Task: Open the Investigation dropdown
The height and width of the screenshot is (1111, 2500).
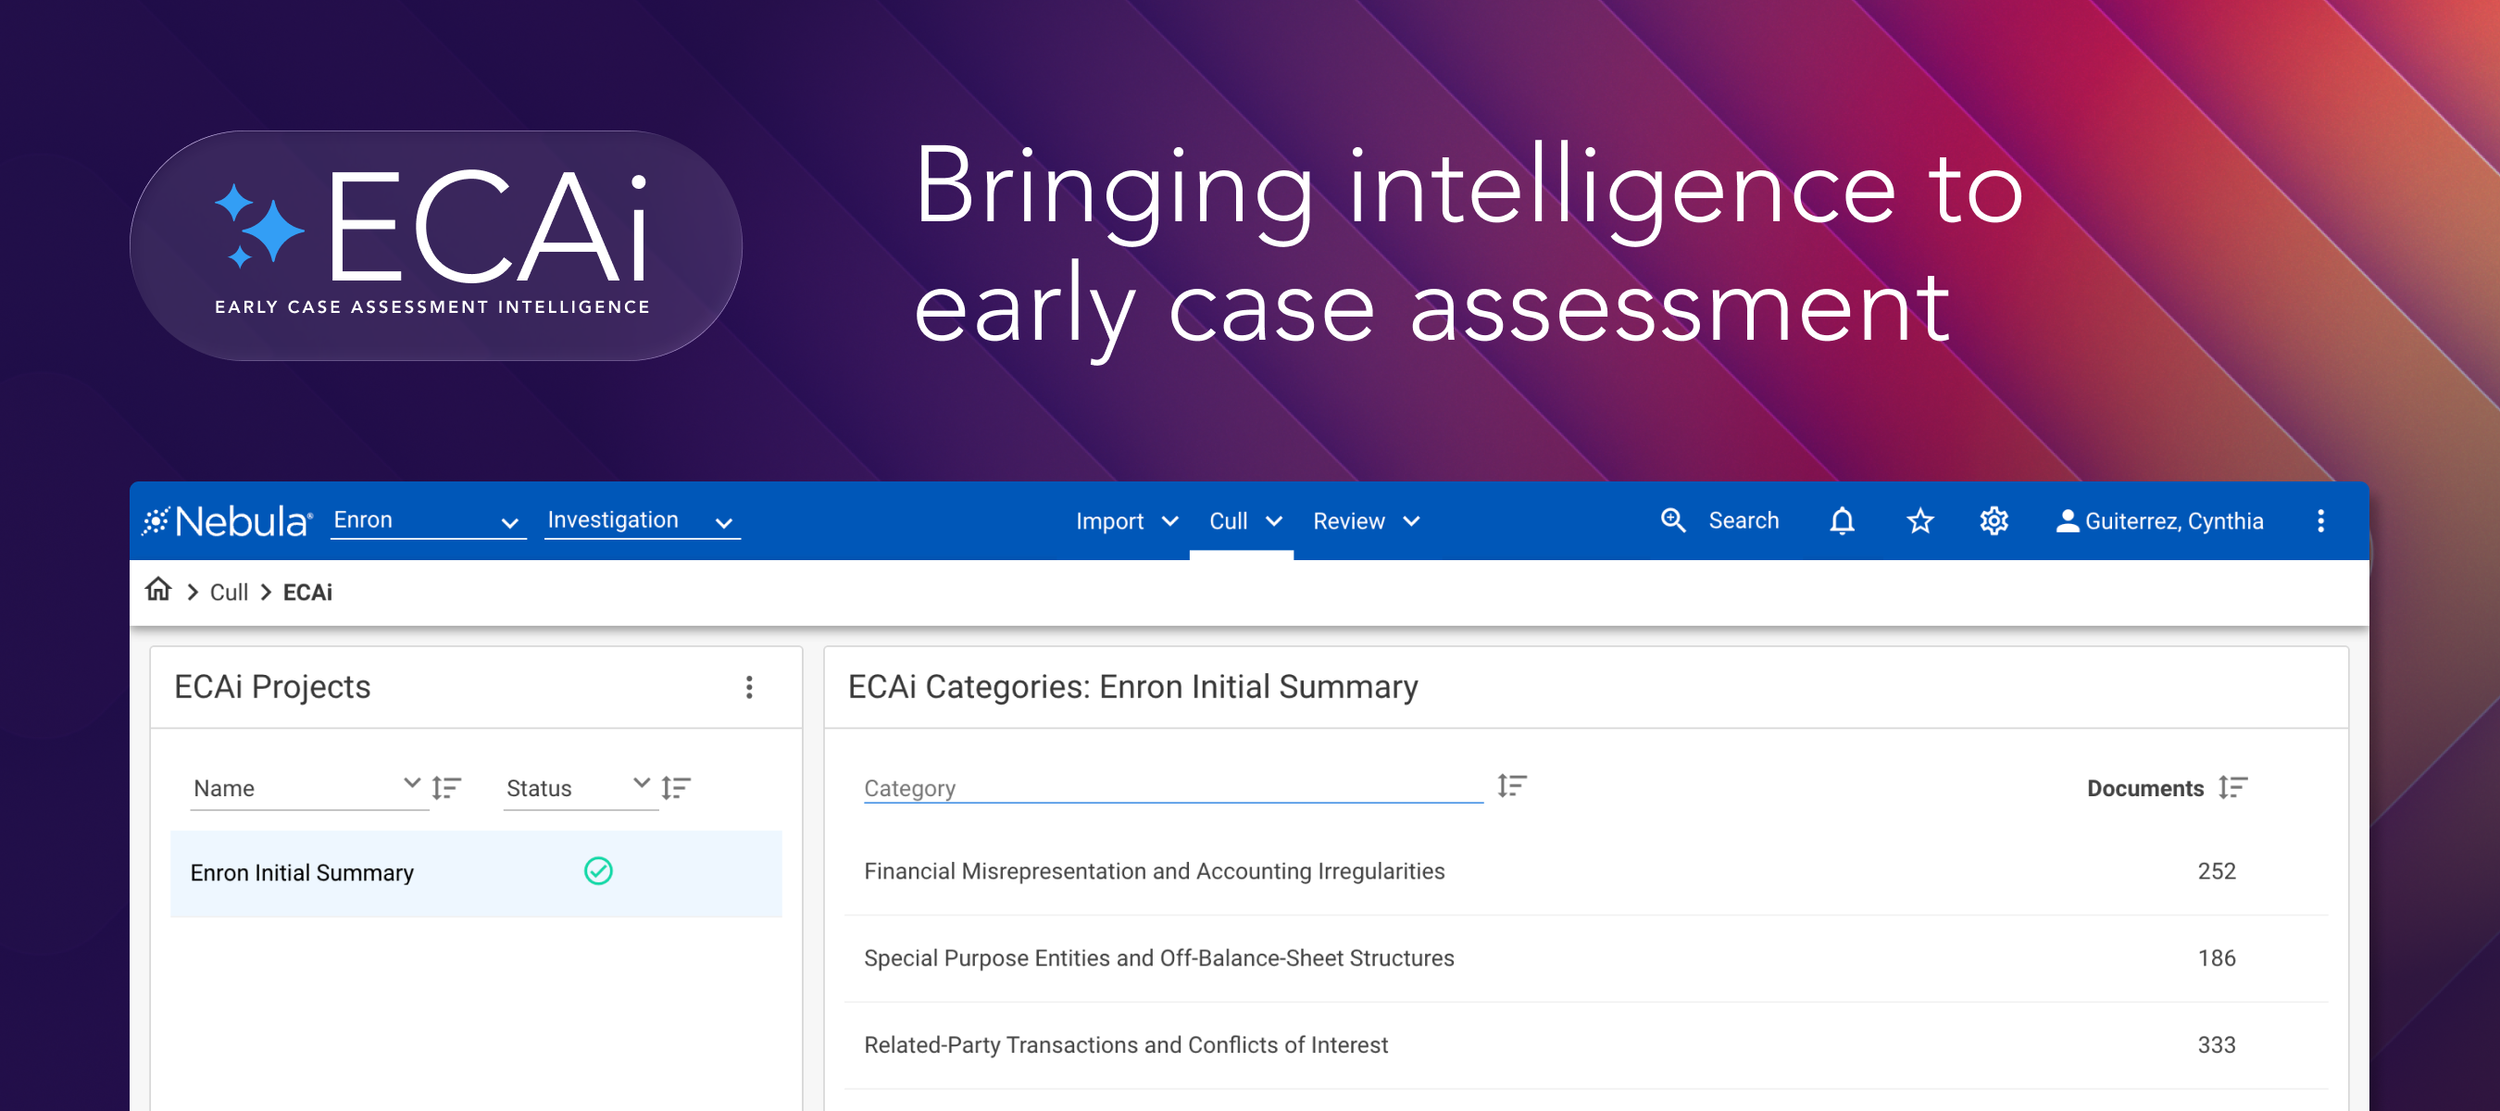Action: pos(724,523)
